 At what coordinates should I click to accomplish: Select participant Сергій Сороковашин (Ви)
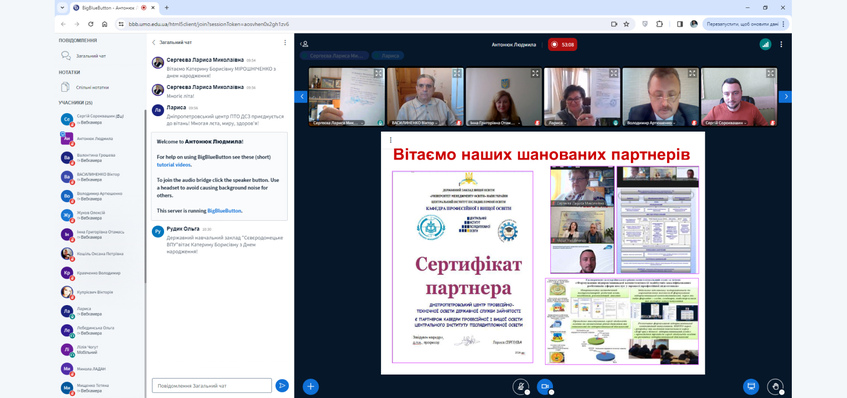pos(100,118)
